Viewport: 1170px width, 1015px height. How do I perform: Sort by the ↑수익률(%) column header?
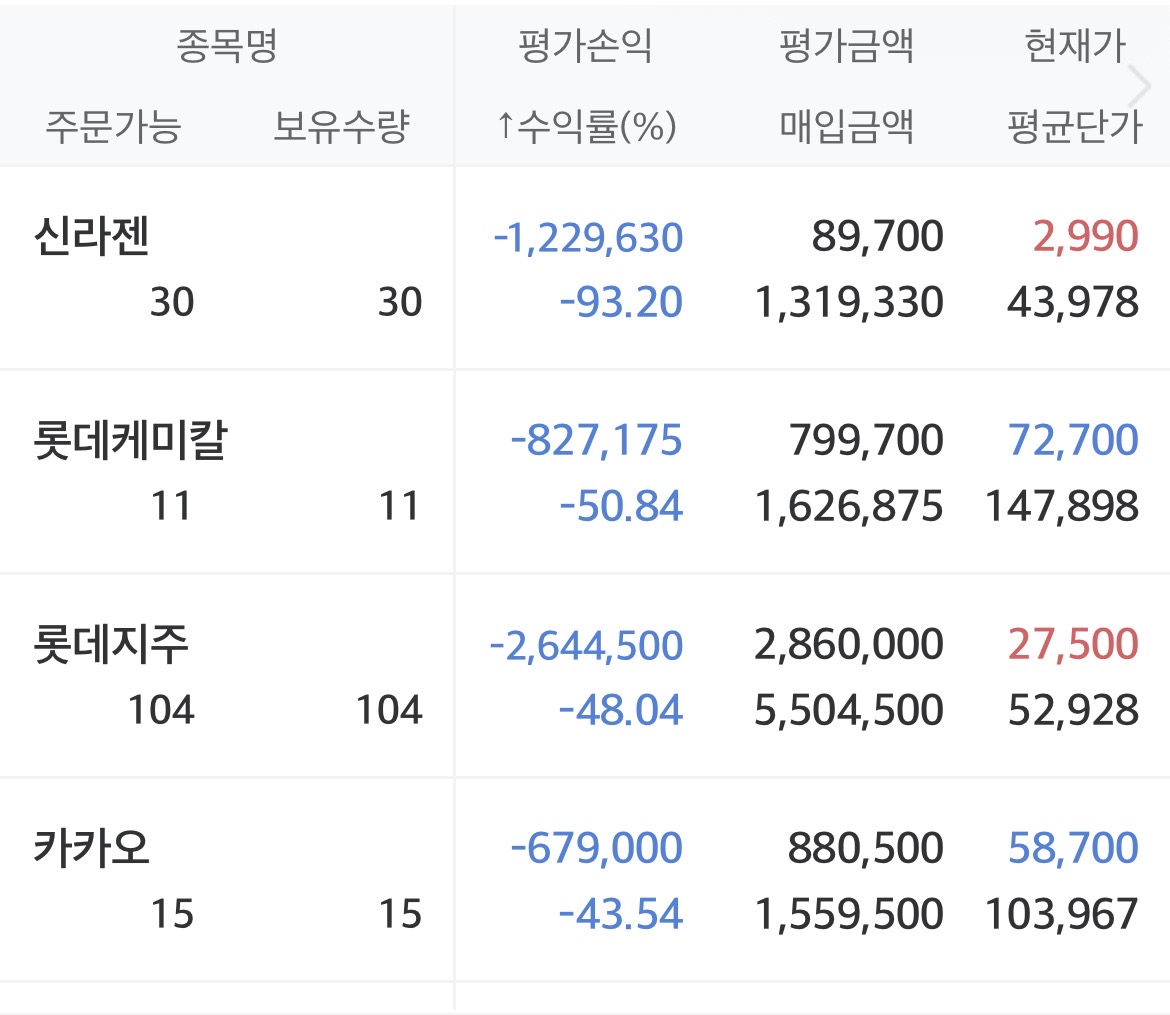(587, 127)
